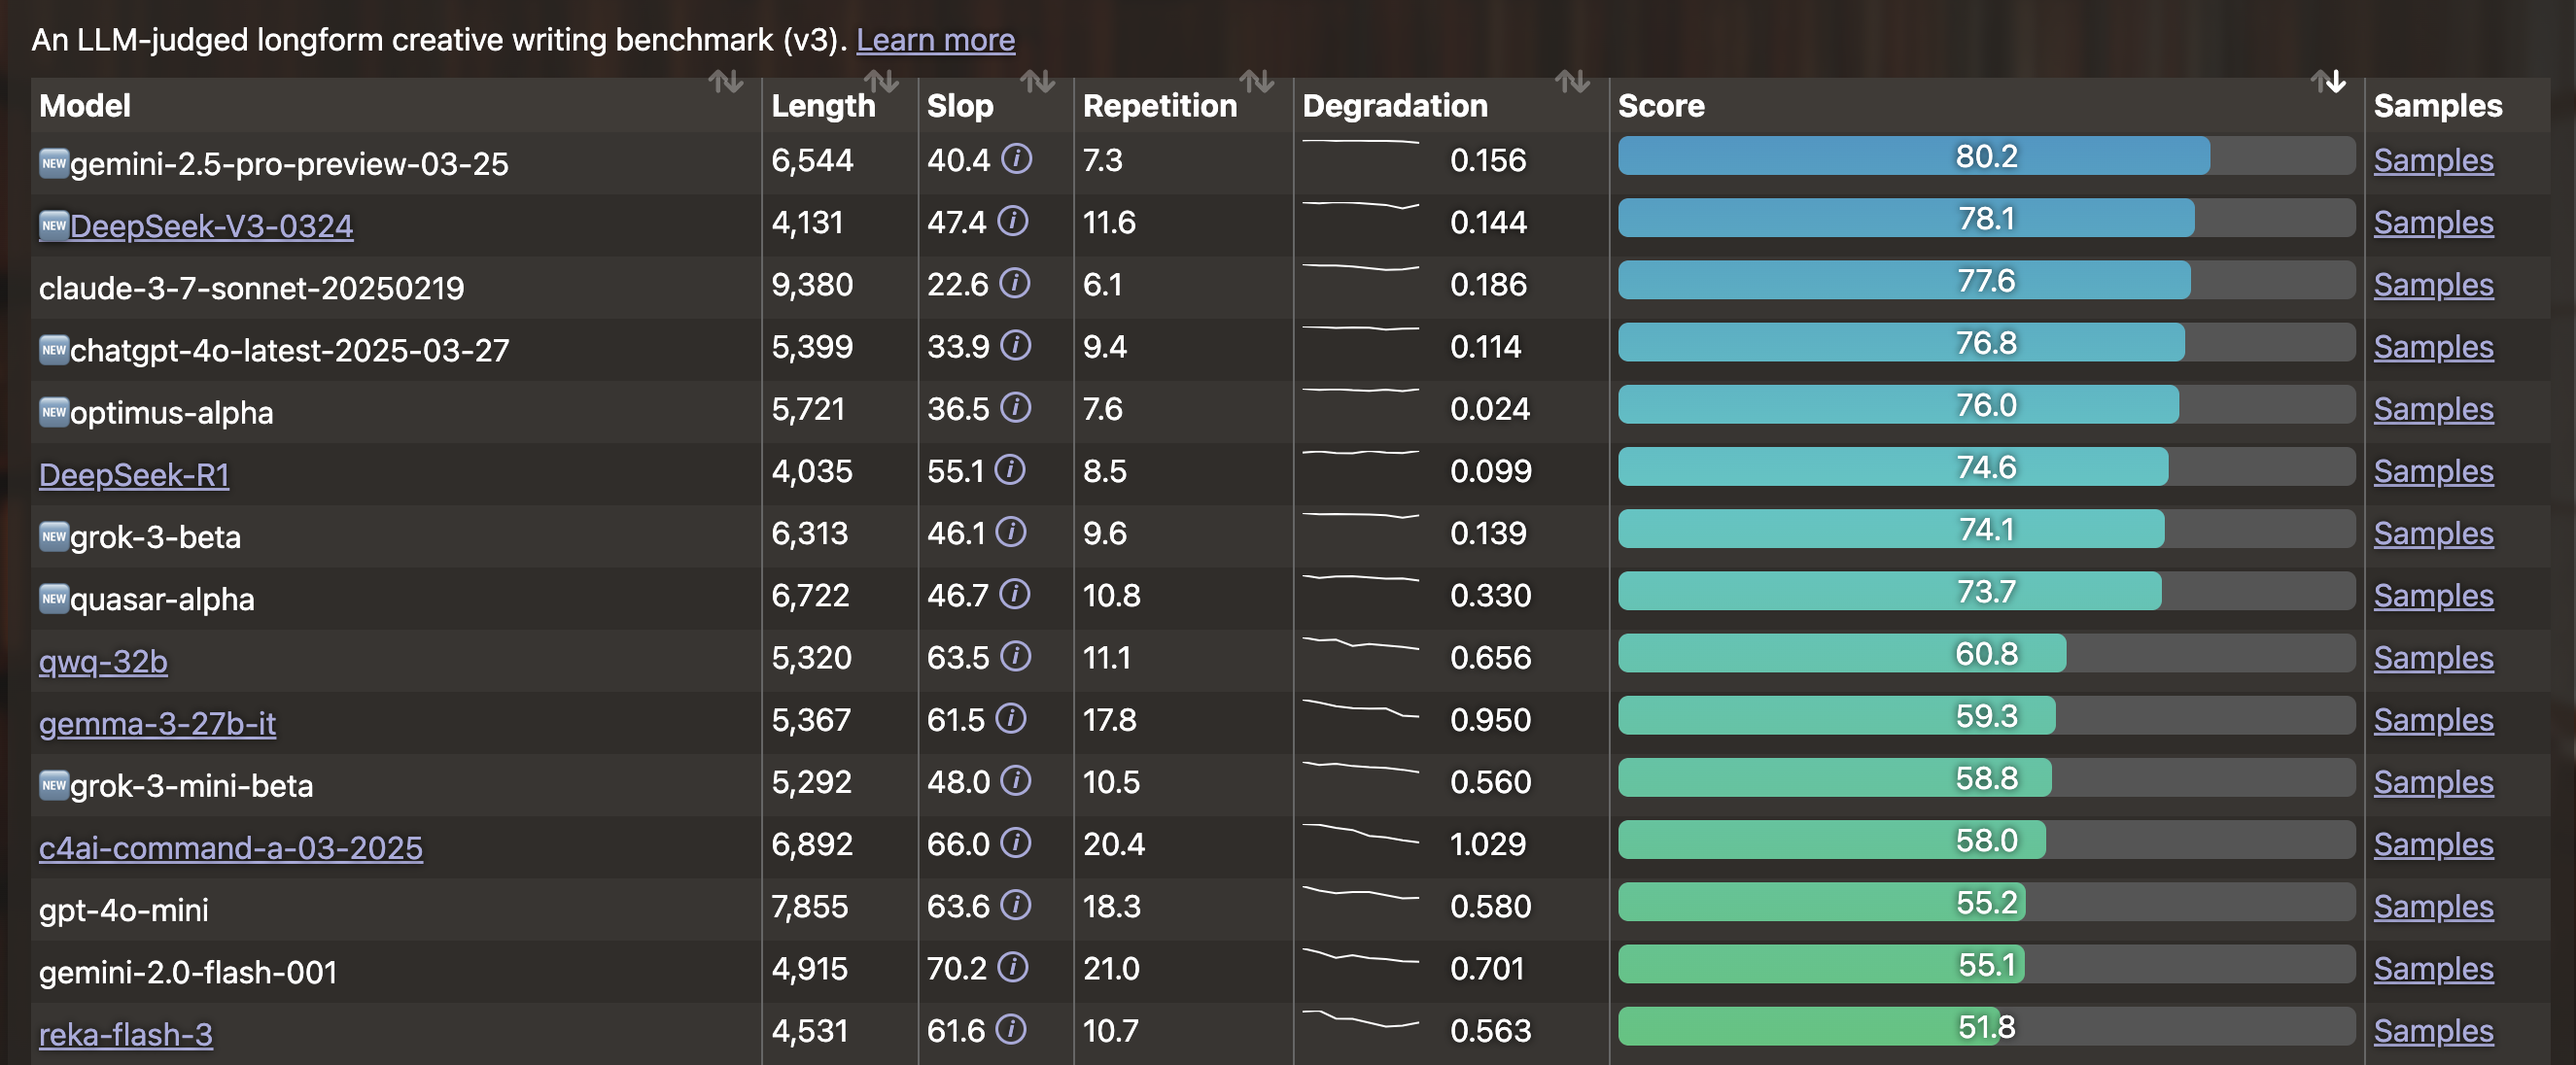
Task: Open Samples for claude-3-7-sonnet-20250219
Action: (x=2432, y=285)
